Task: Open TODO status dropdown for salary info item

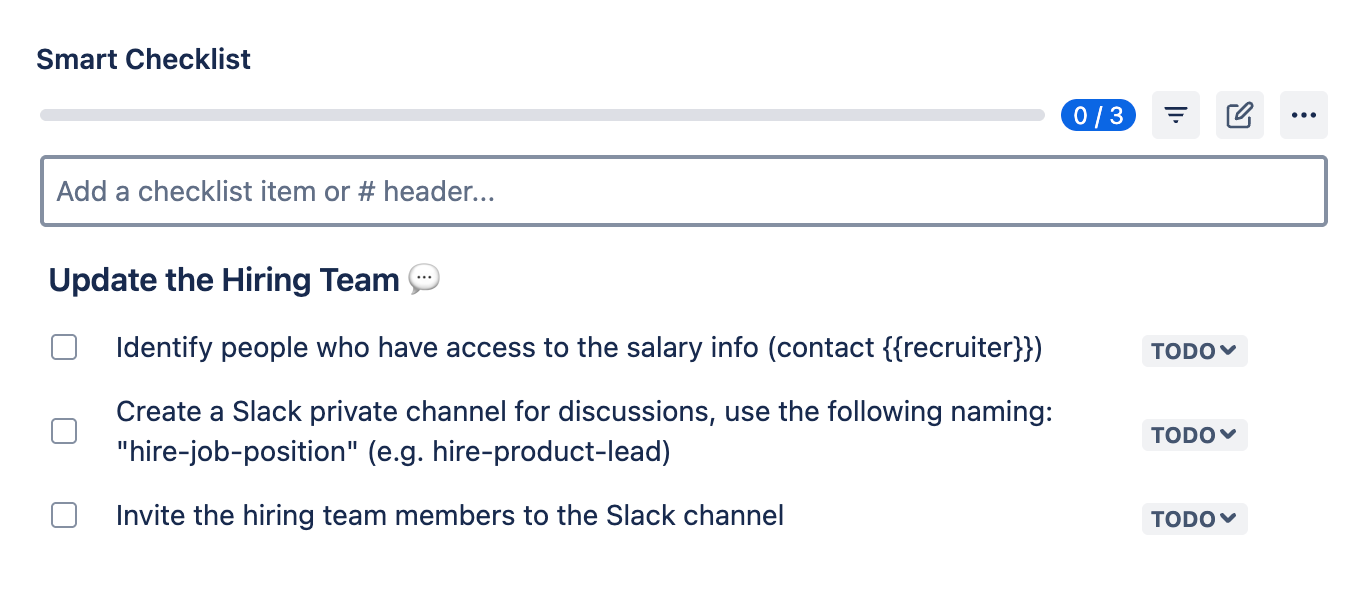Action: click(x=1194, y=351)
